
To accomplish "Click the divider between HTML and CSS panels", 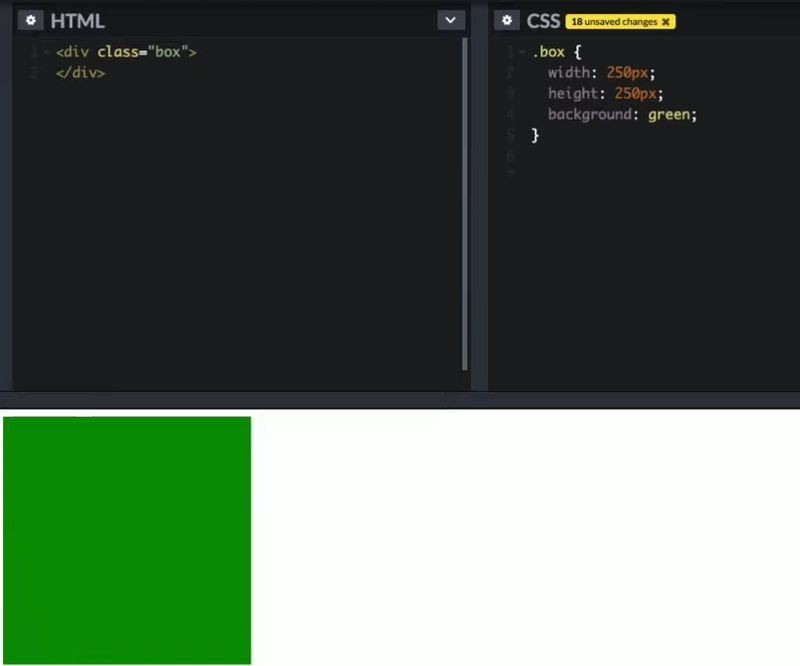I will point(478,200).
